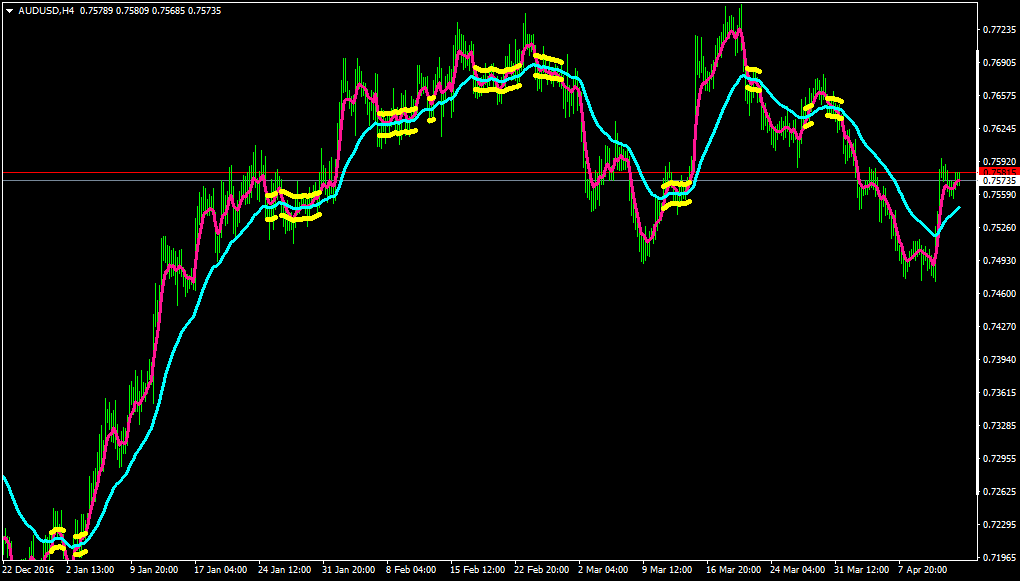The height and width of the screenshot is (581, 1020).
Task: Click the 0.72295 price scale label
Action: tap(999, 524)
